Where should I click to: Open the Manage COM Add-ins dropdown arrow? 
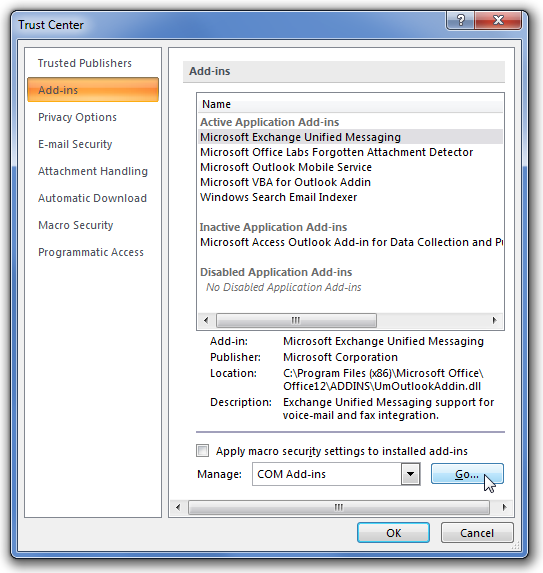click(410, 474)
